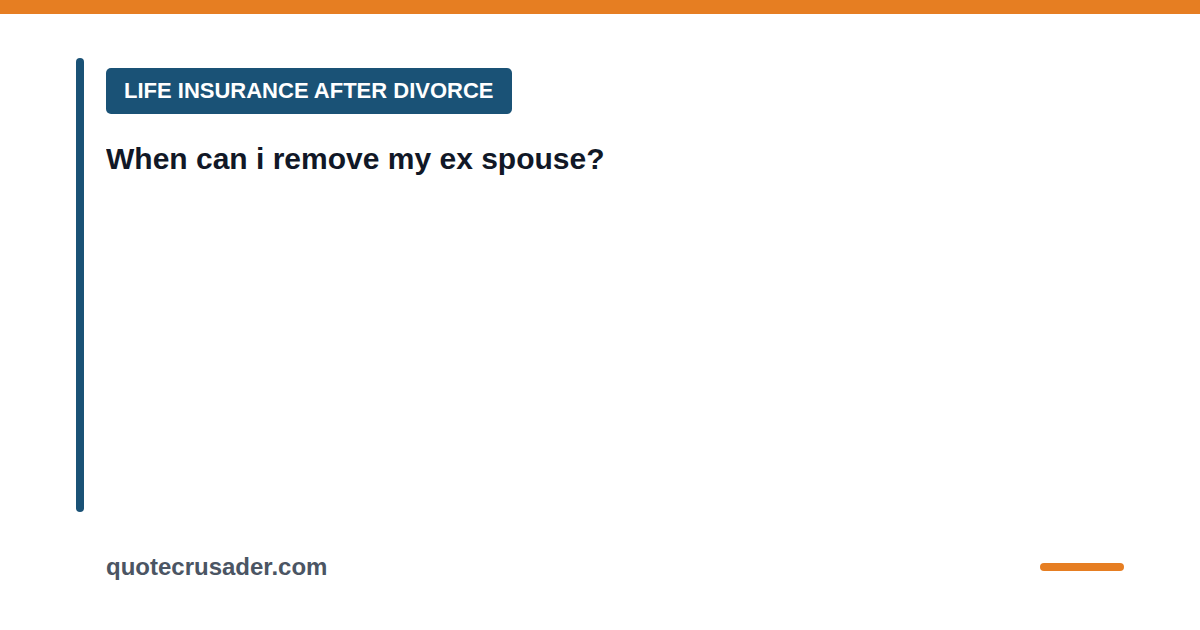
Task: Click the orange banner strip at top
Action: 600,7
